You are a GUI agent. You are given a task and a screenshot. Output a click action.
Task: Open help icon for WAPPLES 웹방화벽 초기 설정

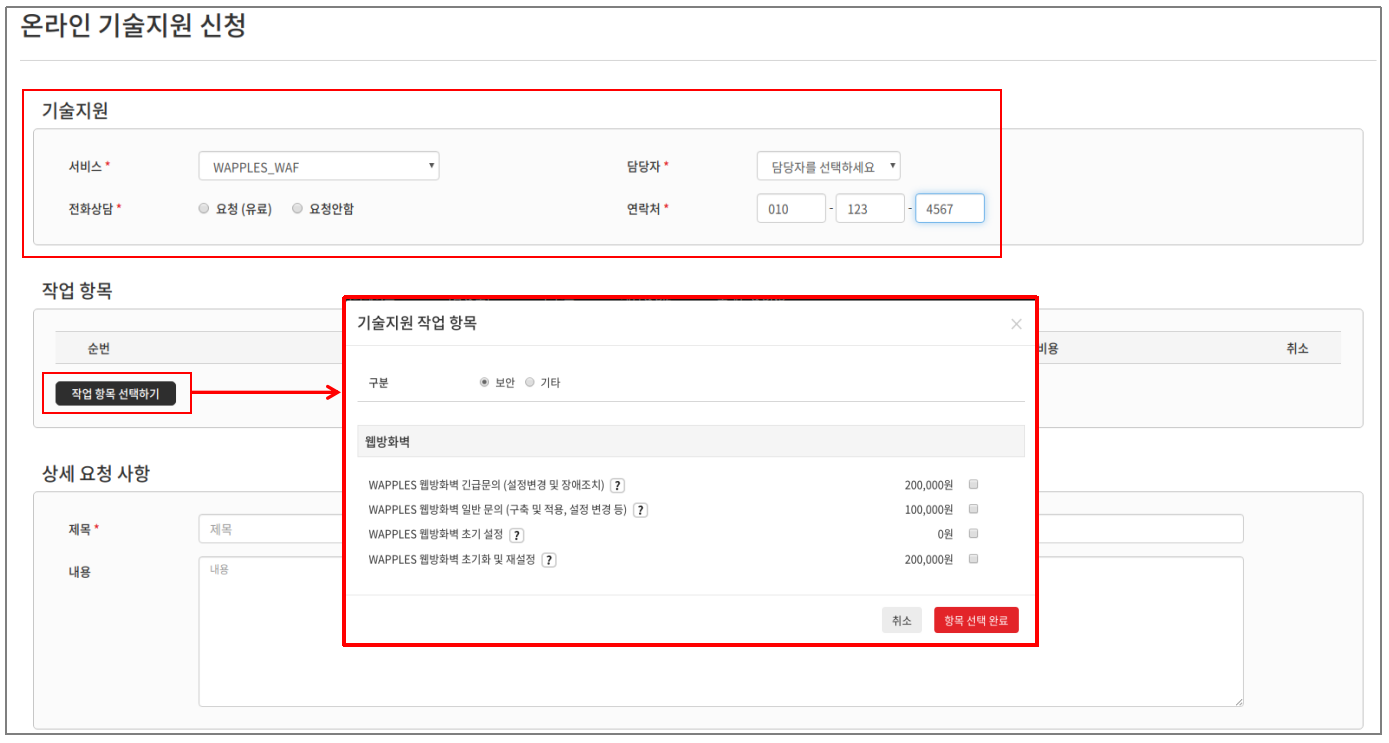(516, 535)
